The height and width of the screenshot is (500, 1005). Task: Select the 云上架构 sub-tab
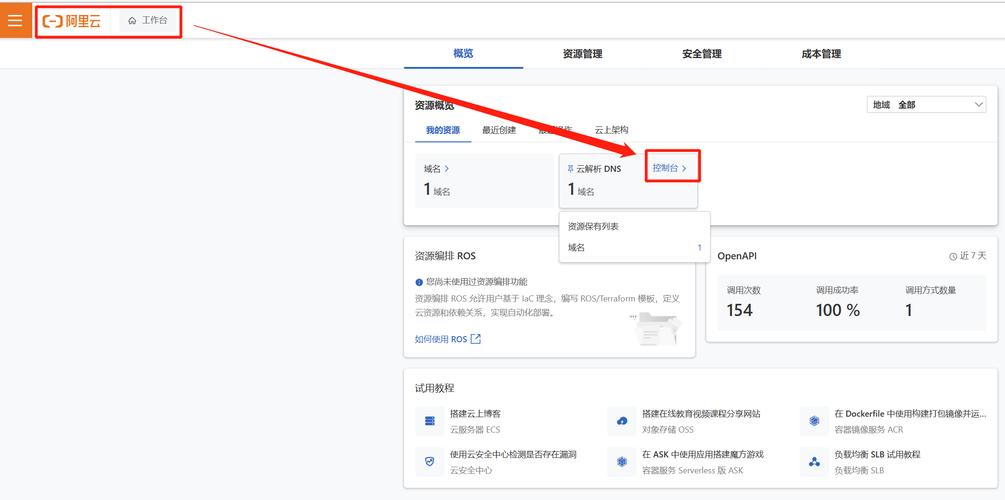click(611, 130)
